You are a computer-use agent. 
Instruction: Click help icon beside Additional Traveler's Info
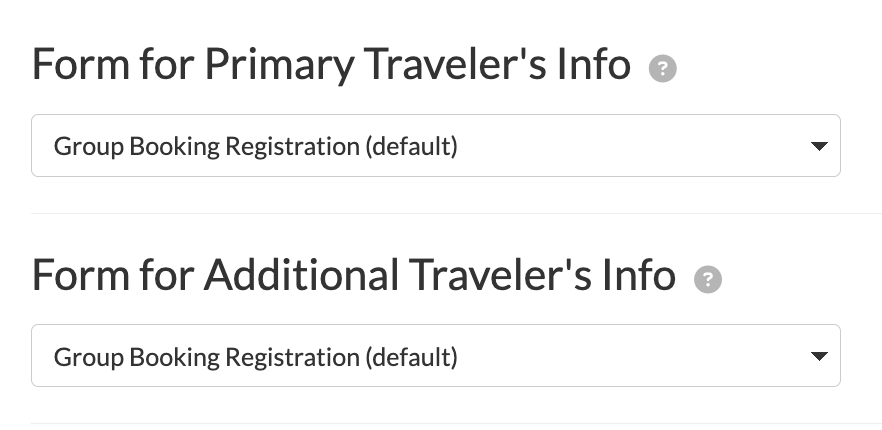708,279
